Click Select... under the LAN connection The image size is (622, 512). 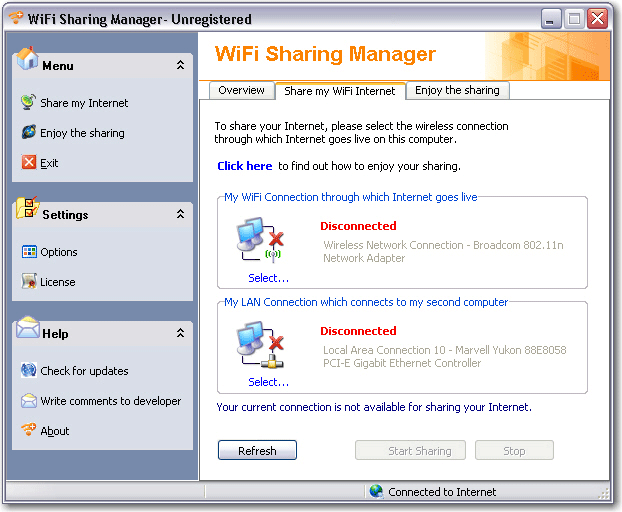pyautogui.click(x=269, y=382)
